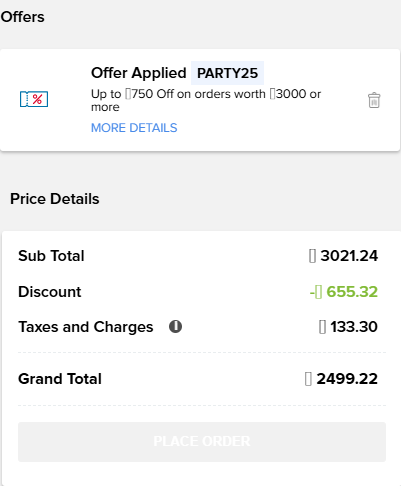Open MORE DETAILS for the offer
This screenshot has height=486, width=401.
click(134, 128)
